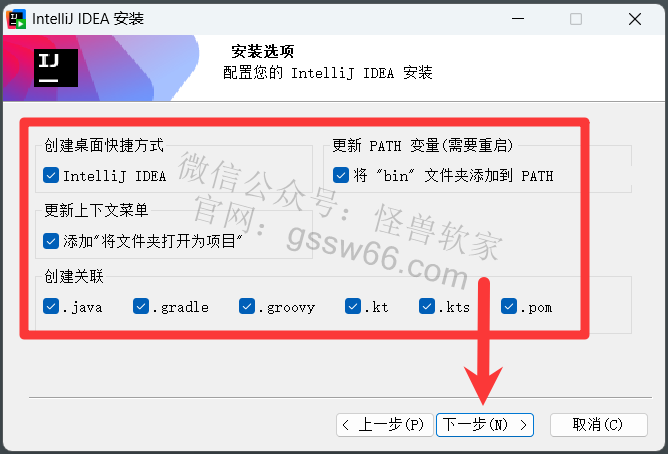Toggle the add "bin" folder to PATH checkbox
Screen dimensions: 668x454
(341, 175)
